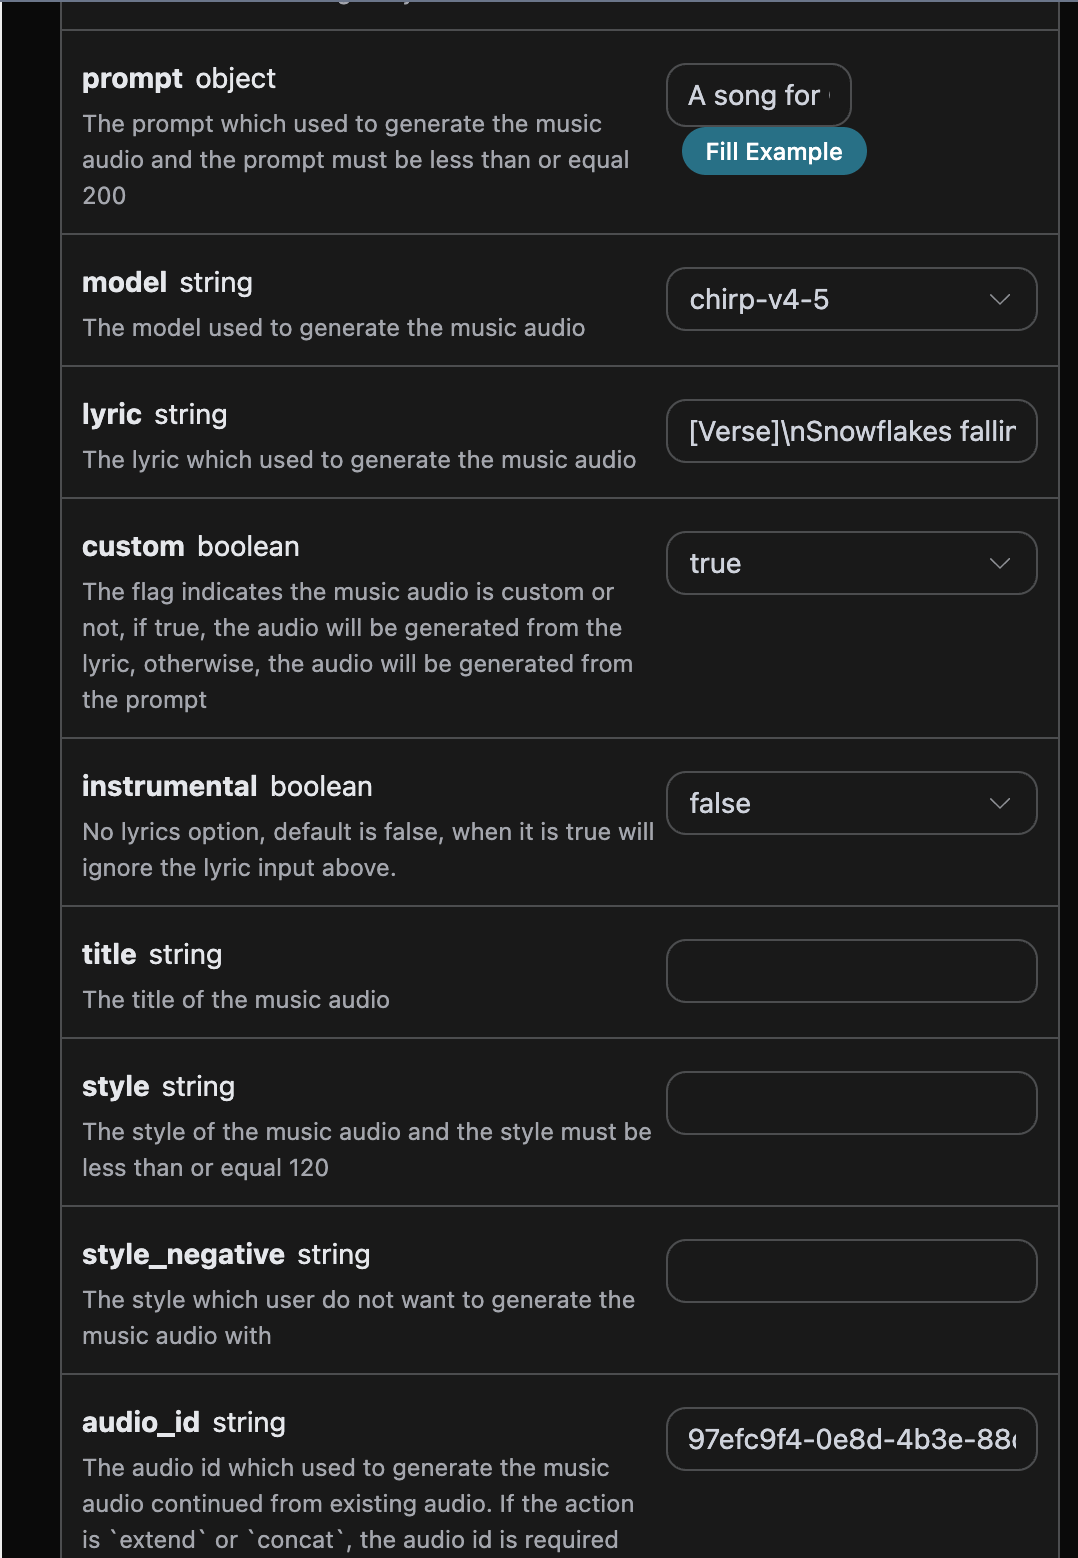Click the chevron arrow in the model dropdown

pos(999,299)
